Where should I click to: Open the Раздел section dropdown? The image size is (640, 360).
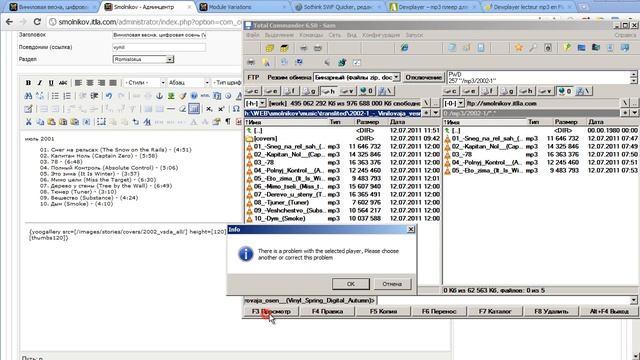tap(169, 60)
